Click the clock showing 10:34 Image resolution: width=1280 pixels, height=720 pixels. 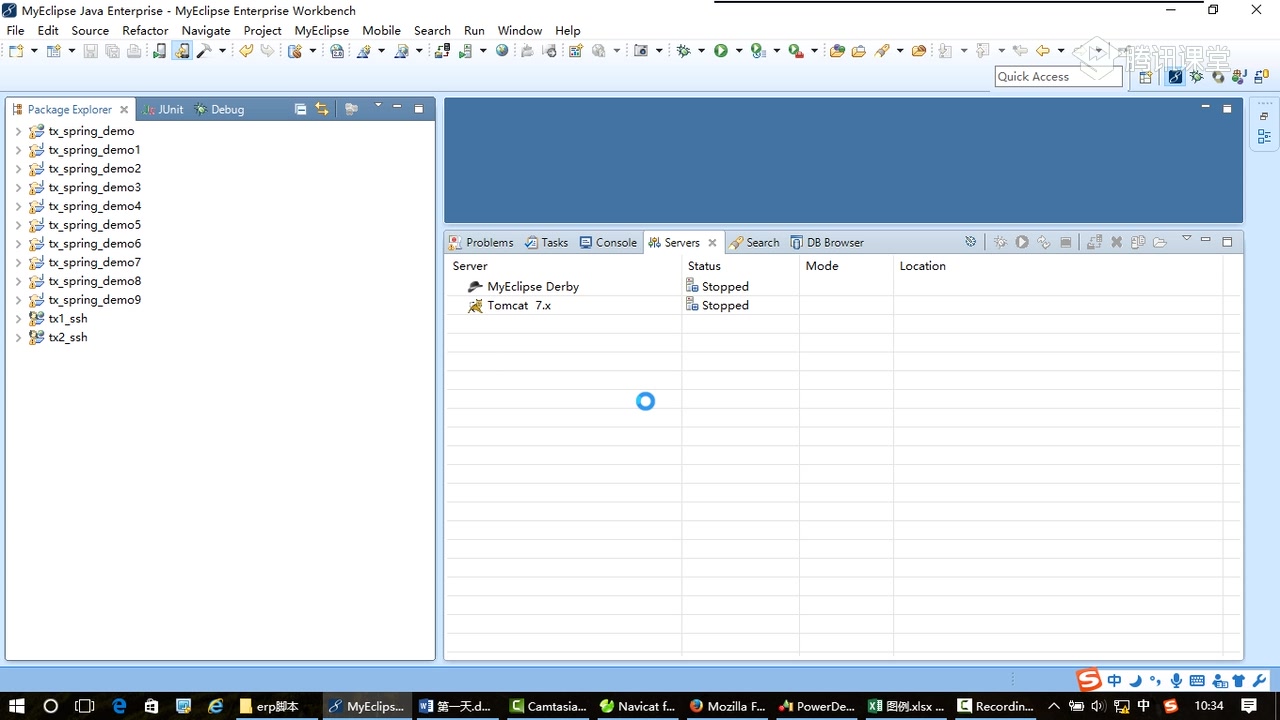click(1209, 706)
